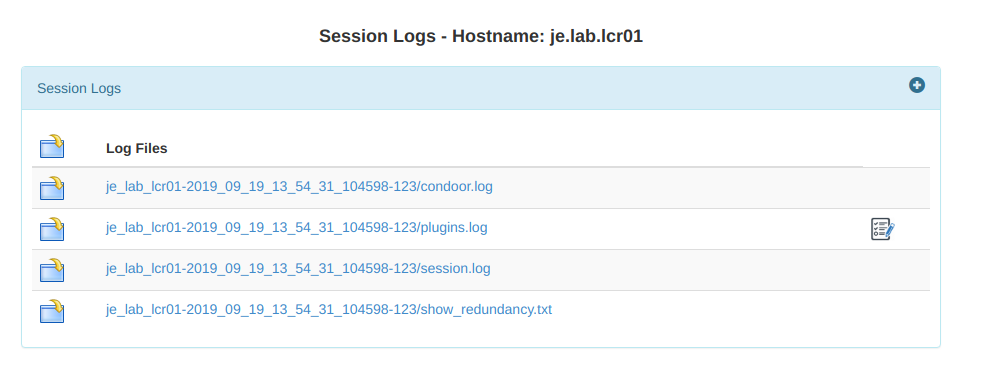The image size is (997, 387).
Task: View the session.log file link
Action: point(298,268)
